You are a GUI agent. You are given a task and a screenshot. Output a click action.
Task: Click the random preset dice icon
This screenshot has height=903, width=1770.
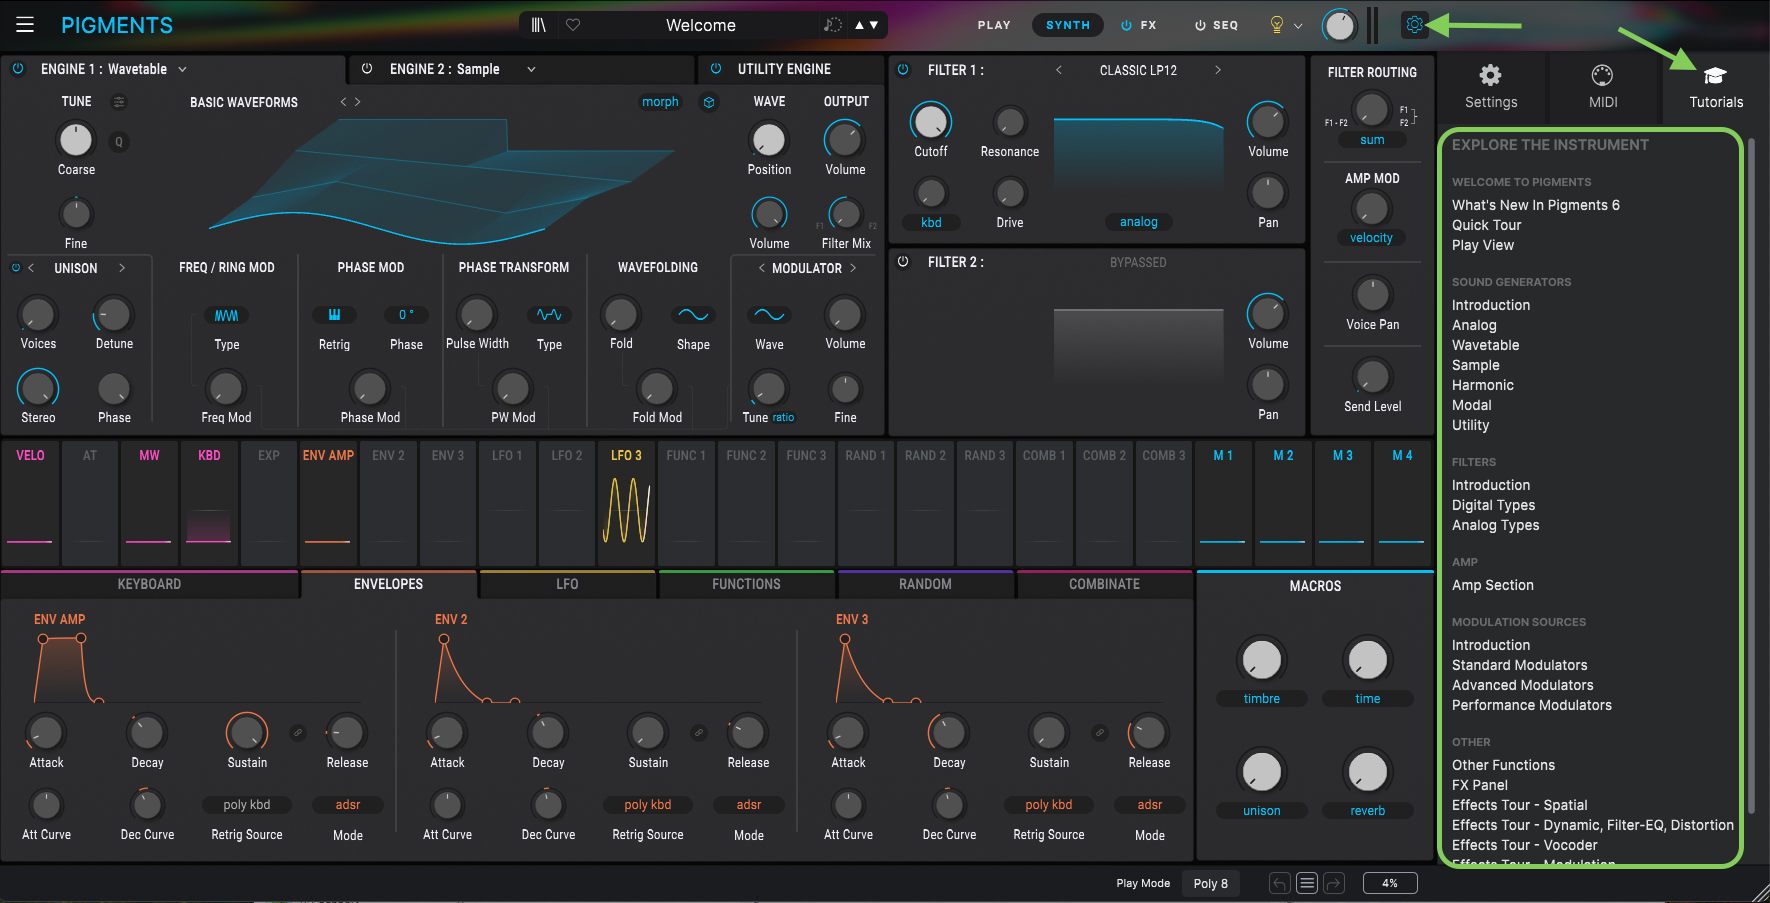coord(832,25)
